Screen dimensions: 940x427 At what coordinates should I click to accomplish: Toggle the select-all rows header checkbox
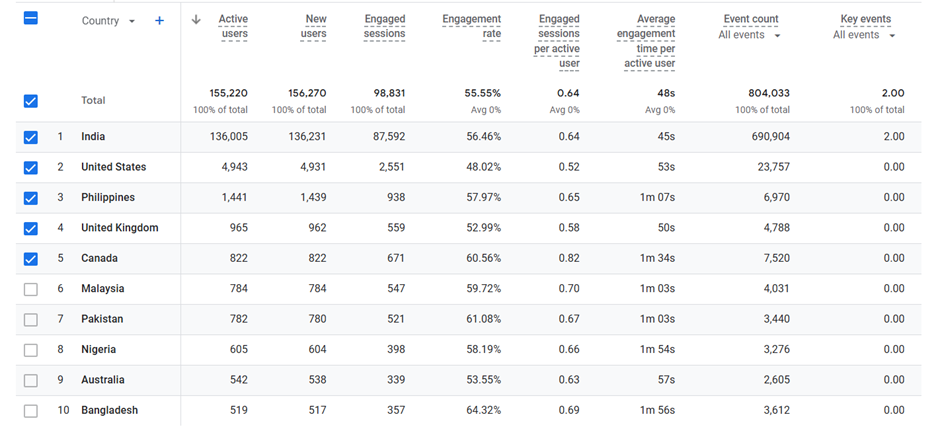(x=30, y=18)
